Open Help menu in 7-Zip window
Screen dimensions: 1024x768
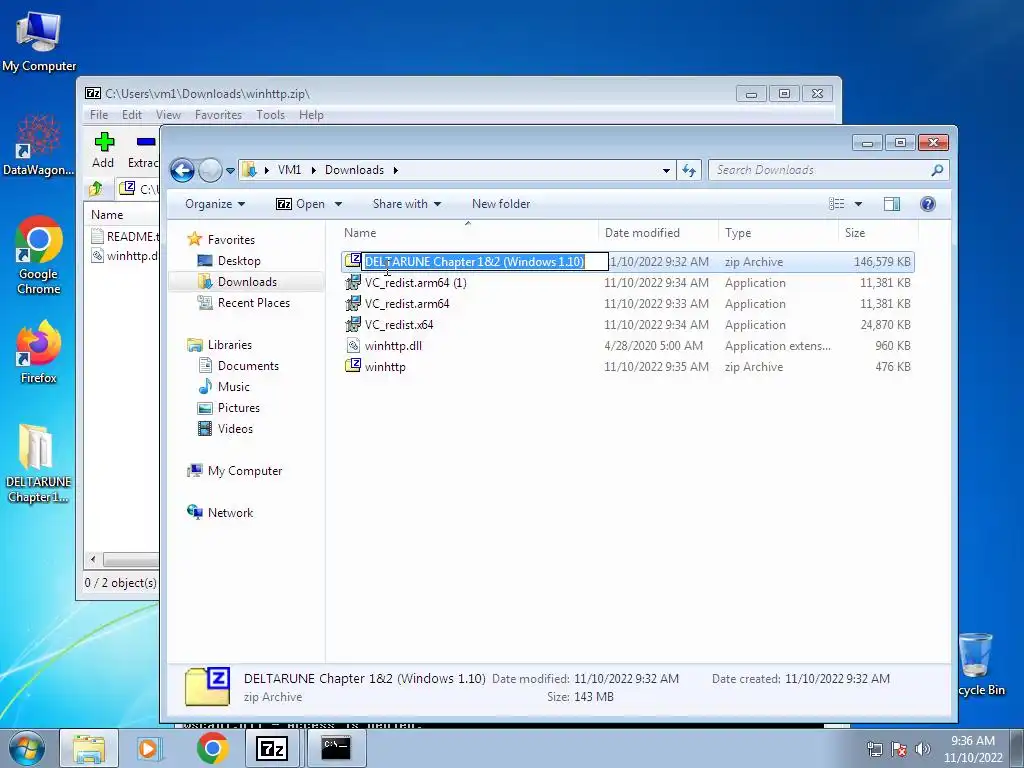[311, 115]
